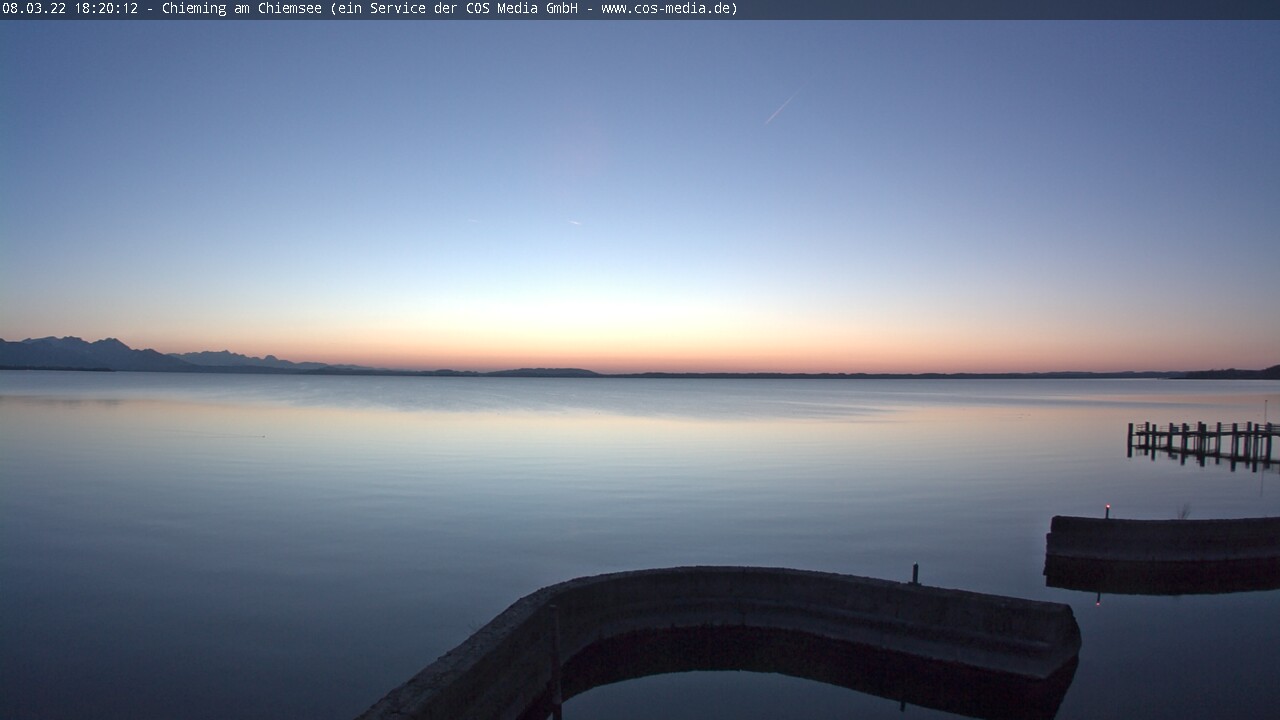Click the curved concrete breakwater in foreground
The height and width of the screenshot is (720, 1280).
coord(800,600)
